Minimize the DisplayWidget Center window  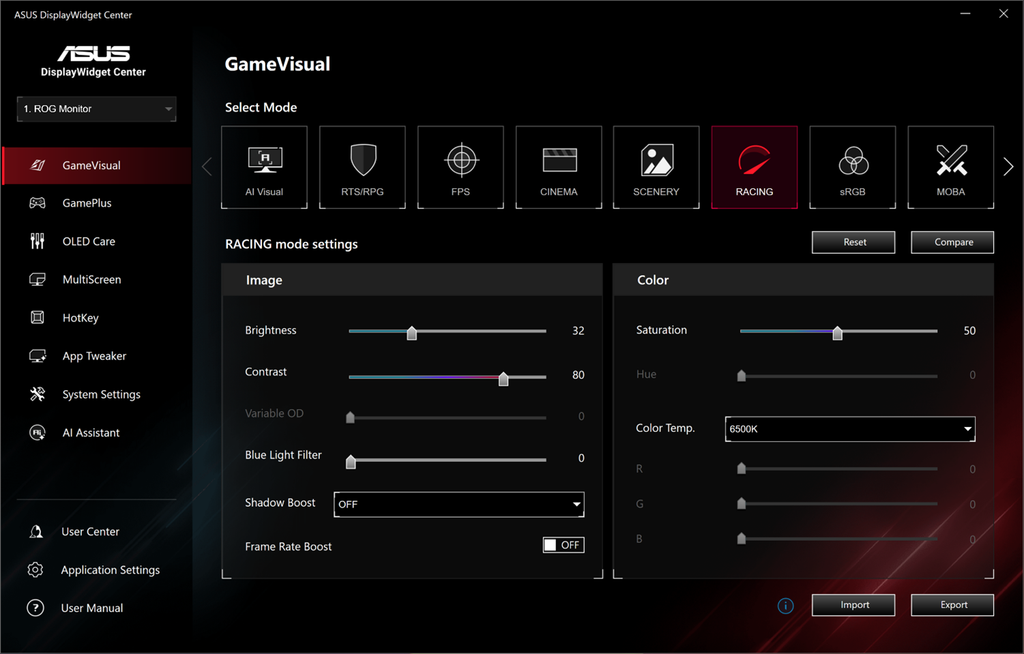965,14
